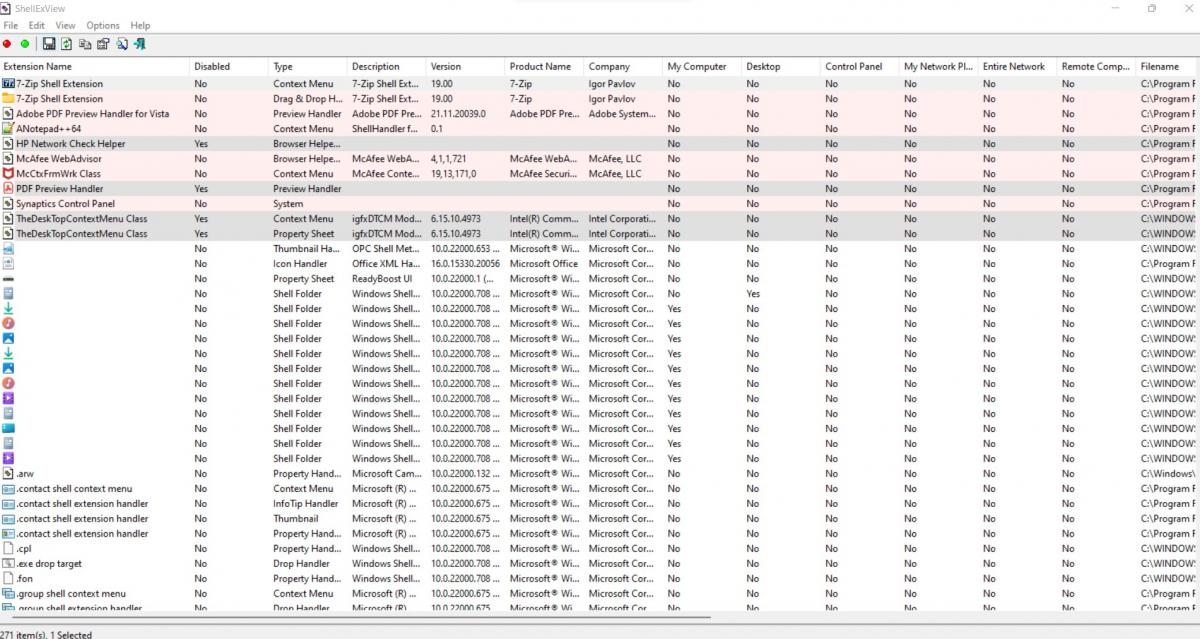Viewport: 1200px width, 639px height.
Task: Click the 'System' type cell
Action: click(288, 204)
